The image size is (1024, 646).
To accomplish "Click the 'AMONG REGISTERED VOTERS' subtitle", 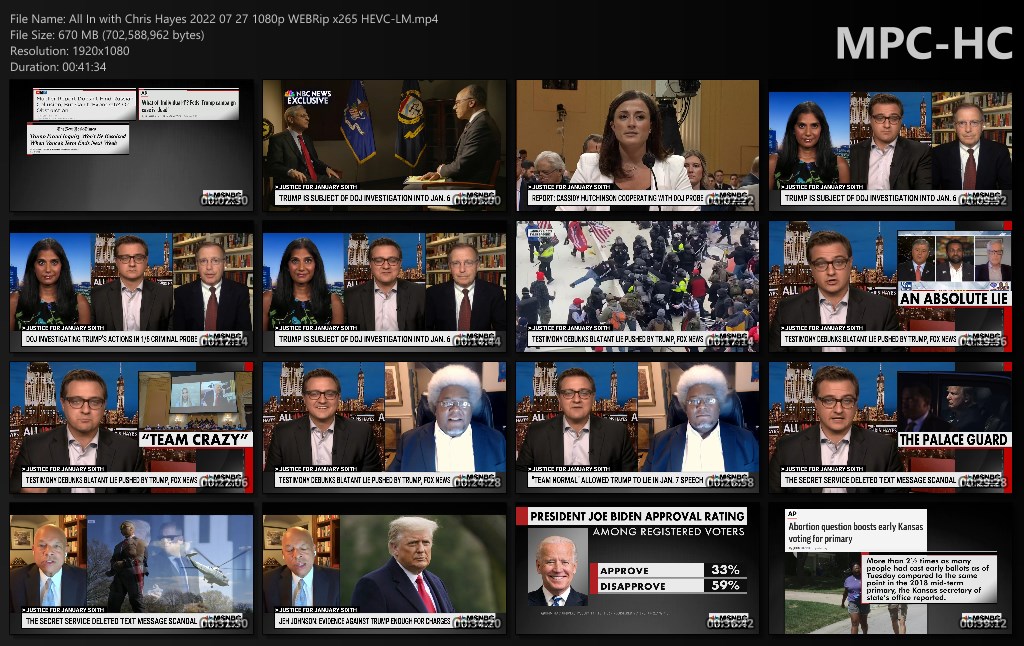I will (x=669, y=532).
